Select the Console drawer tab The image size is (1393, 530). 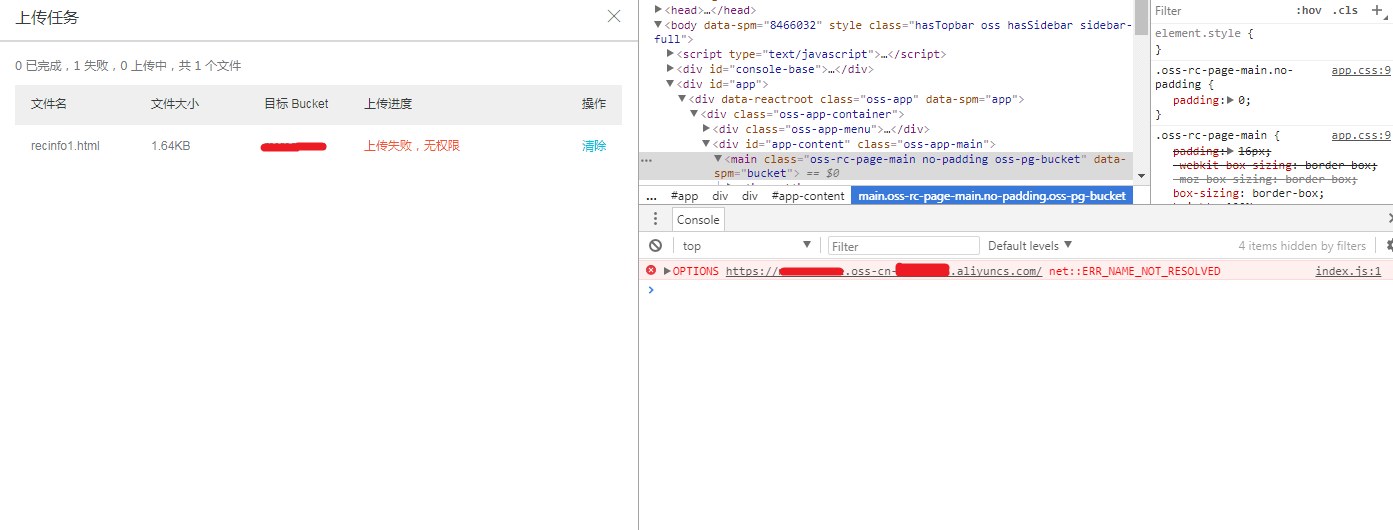coord(698,220)
